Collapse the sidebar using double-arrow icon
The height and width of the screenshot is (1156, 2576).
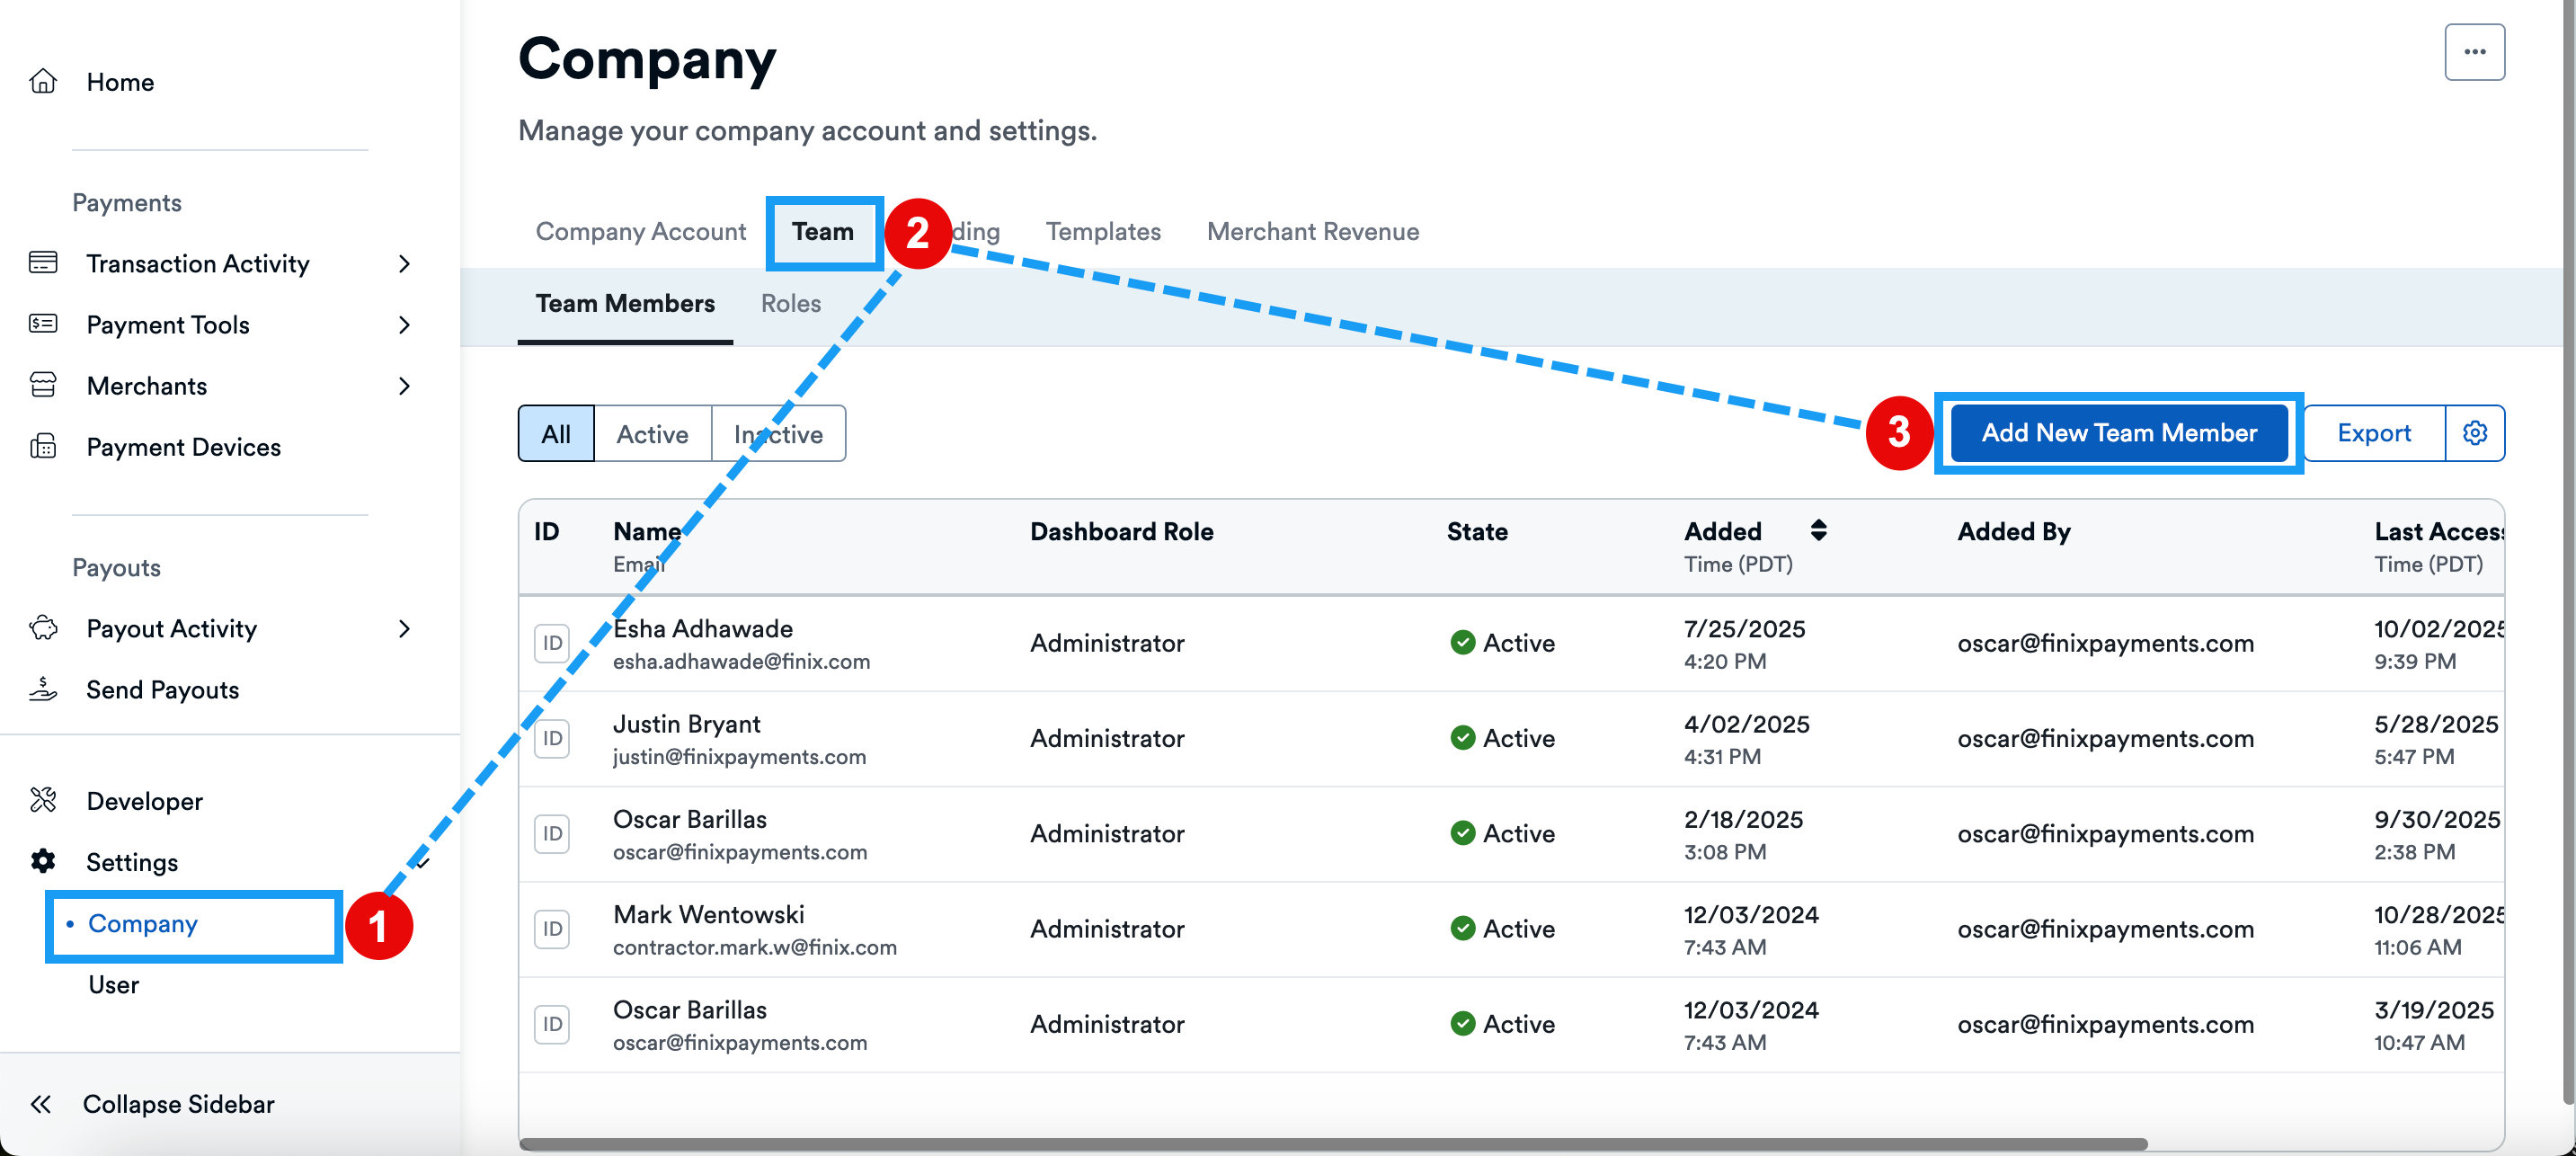pyautogui.click(x=41, y=1104)
